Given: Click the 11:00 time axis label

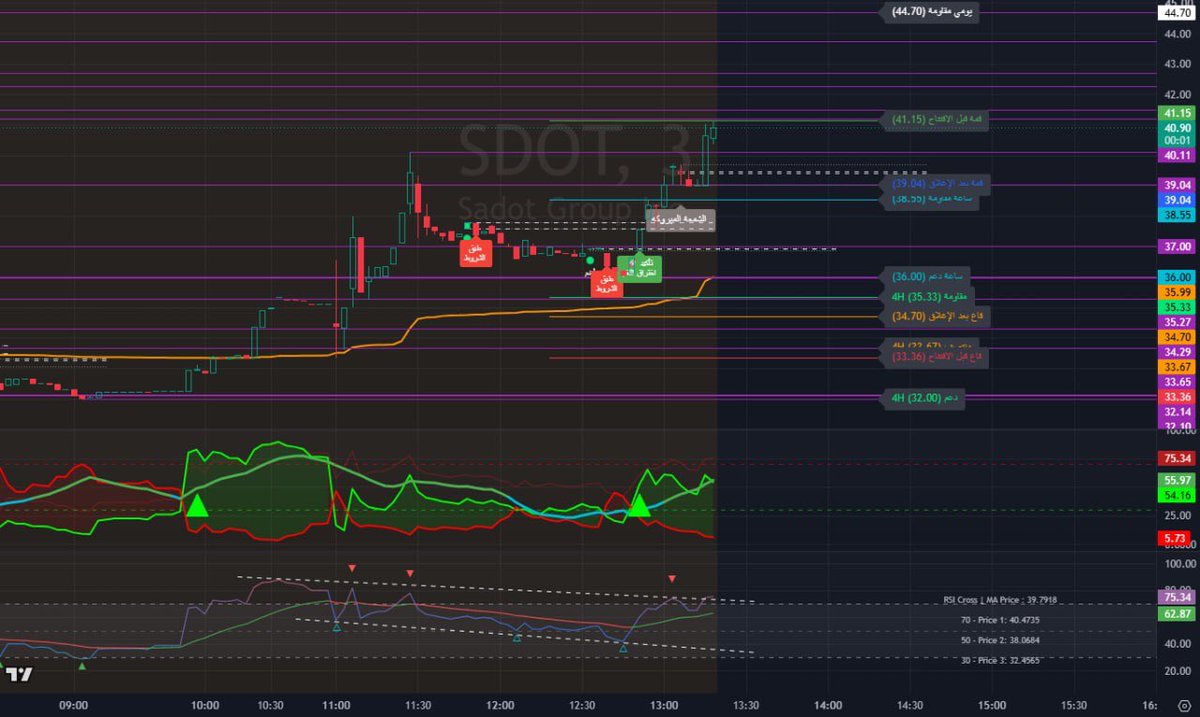Looking at the screenshot, I should (x=337, y=704).
